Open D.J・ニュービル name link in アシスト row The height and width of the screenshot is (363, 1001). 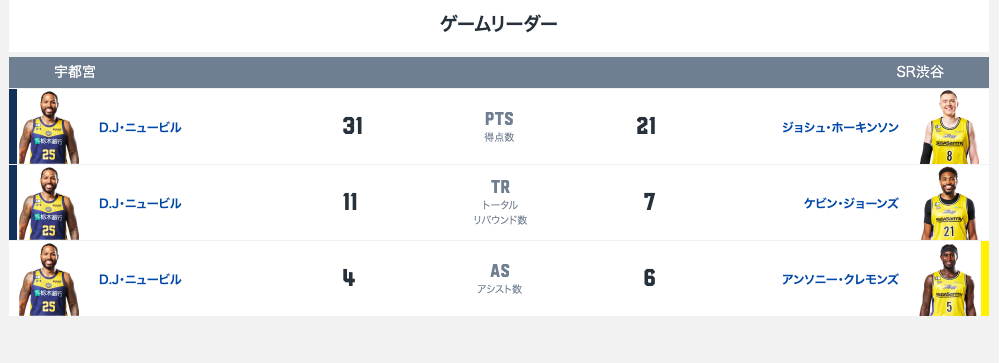pyautogui.click(x=140, y=279)
